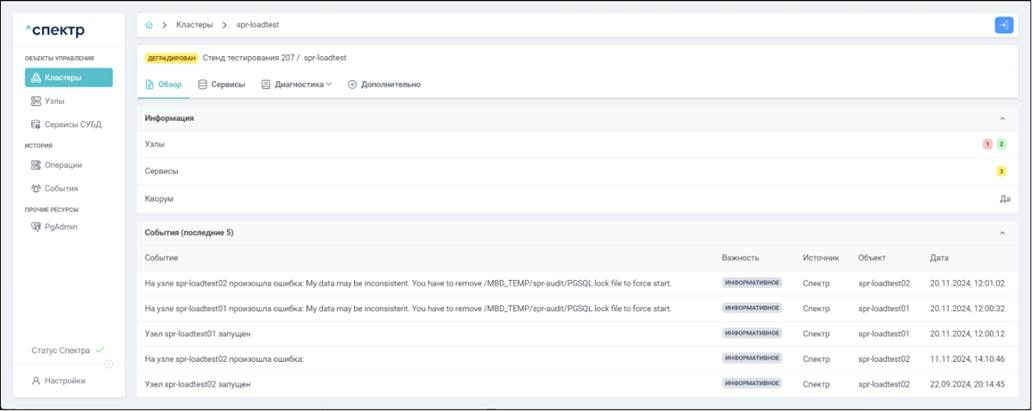Open Кластеры in the sidebar

coord(68,78)
